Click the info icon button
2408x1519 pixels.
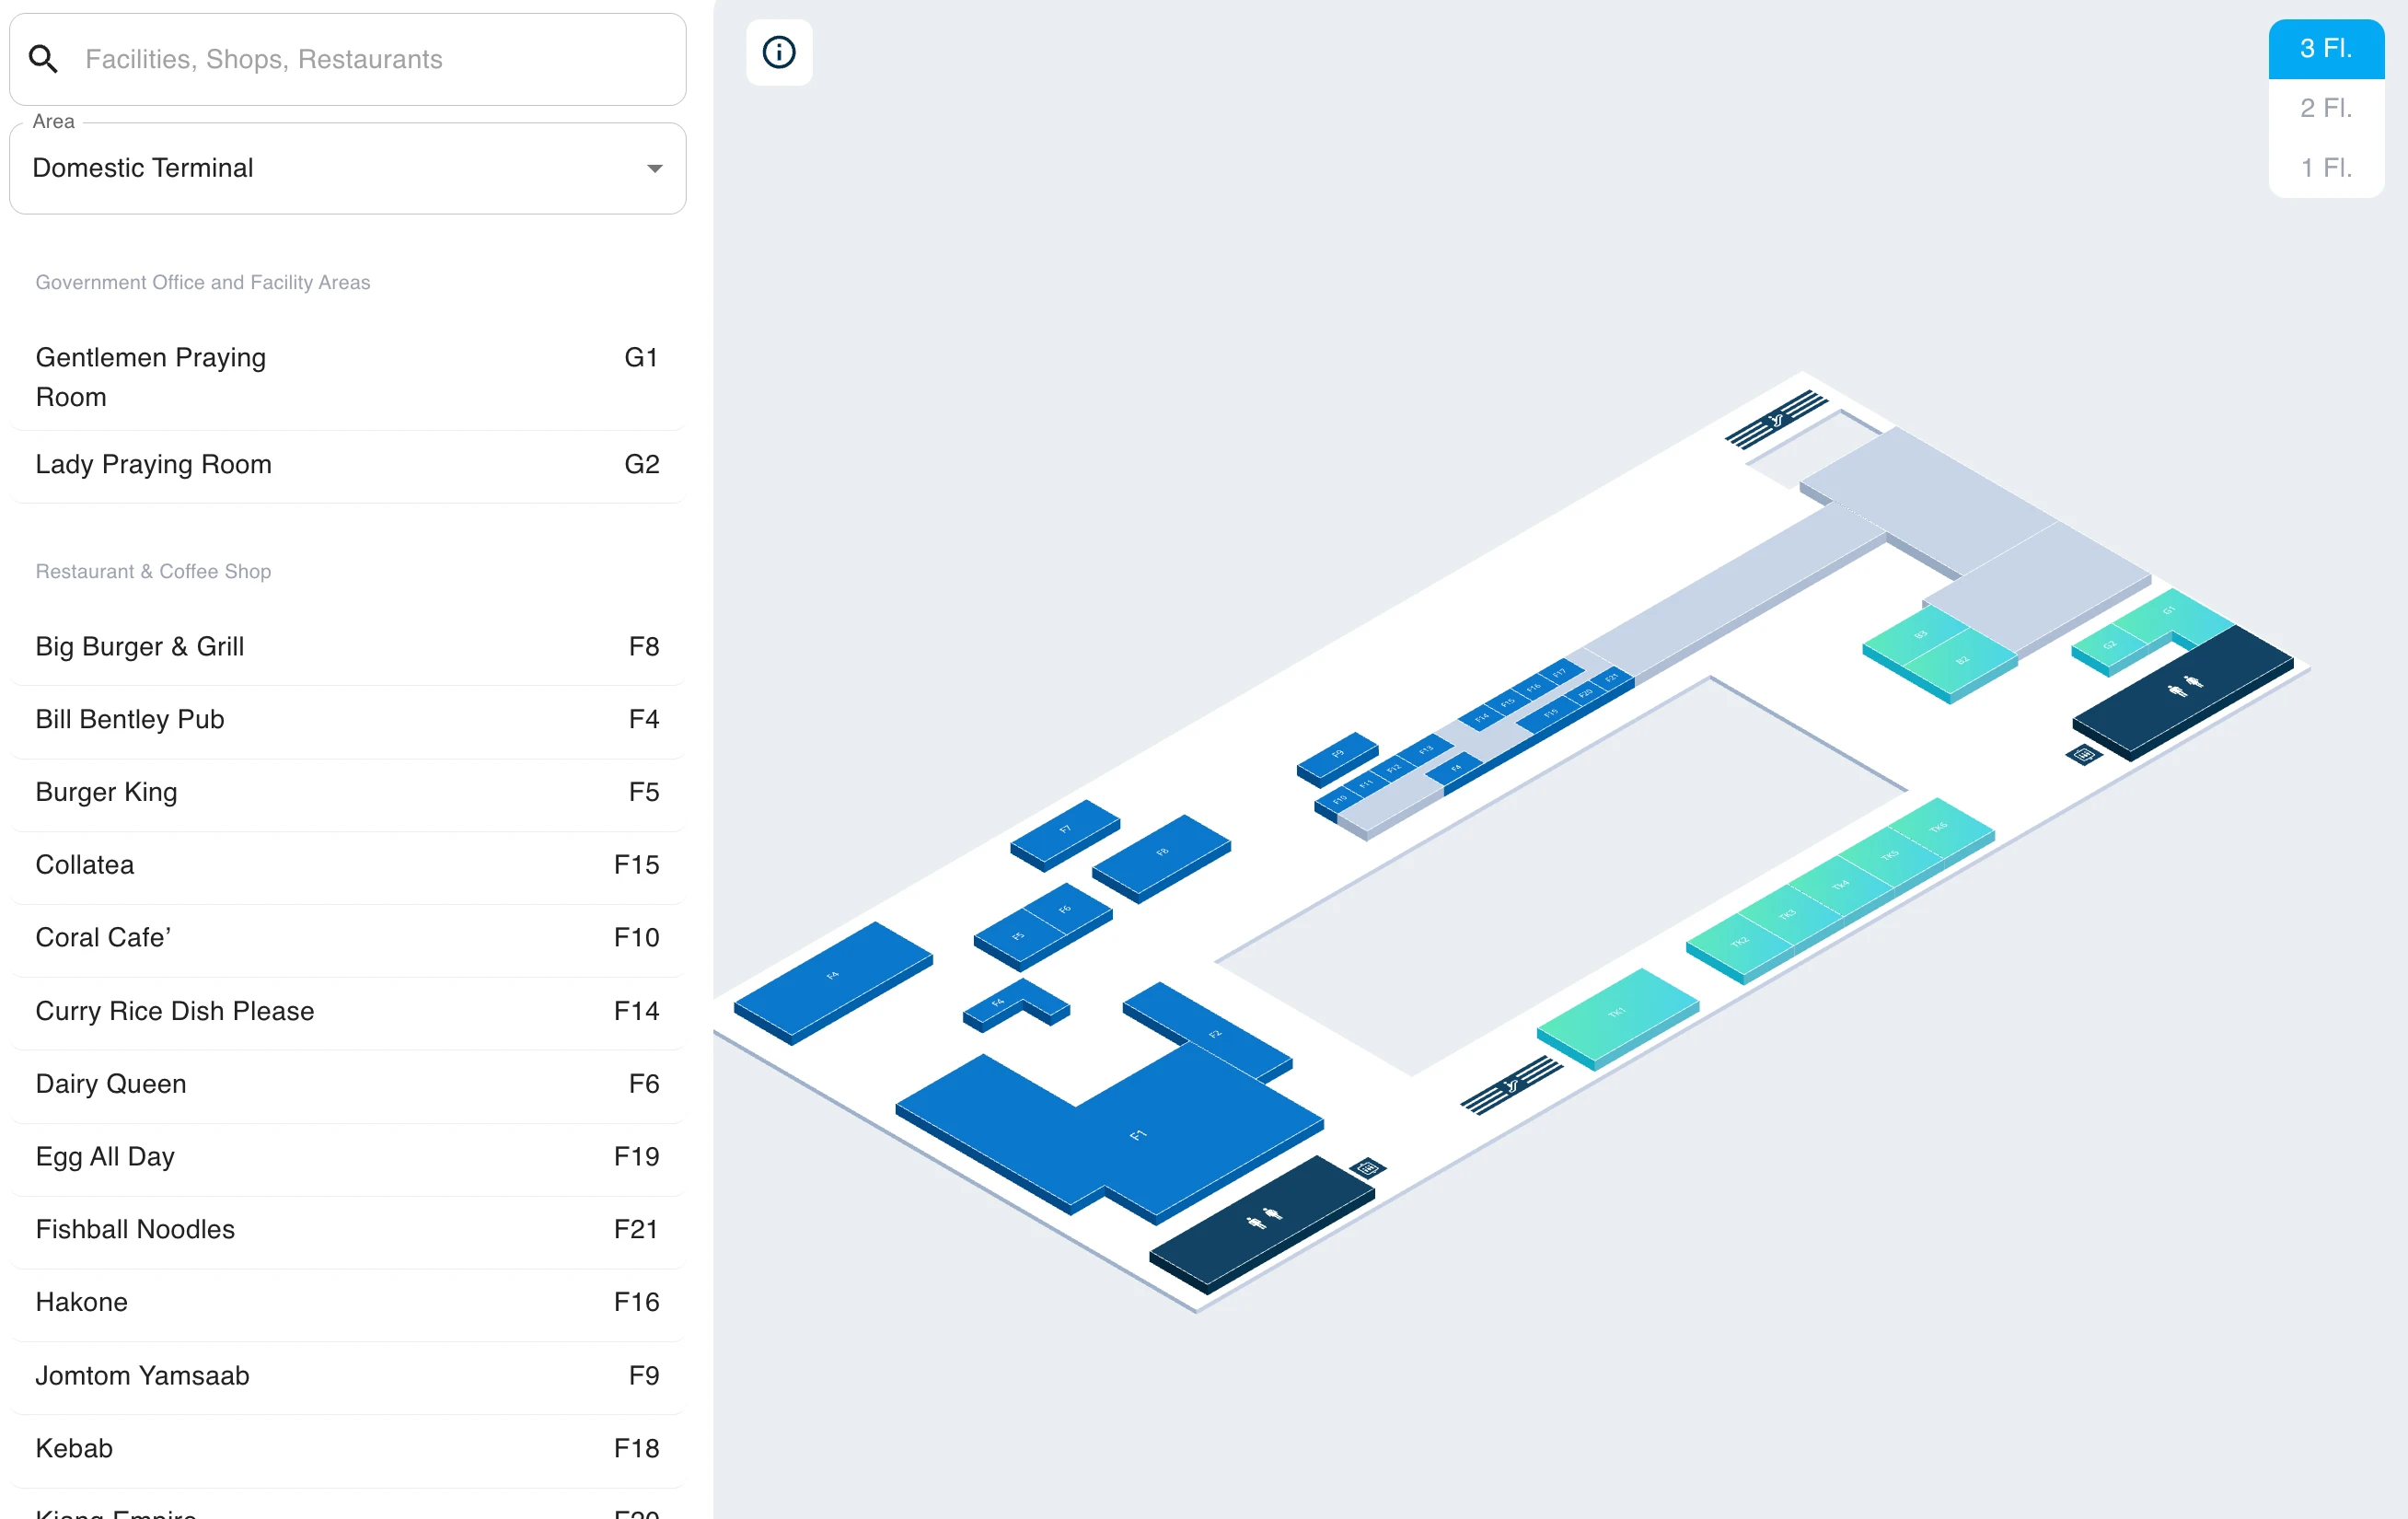click(778, 52)
